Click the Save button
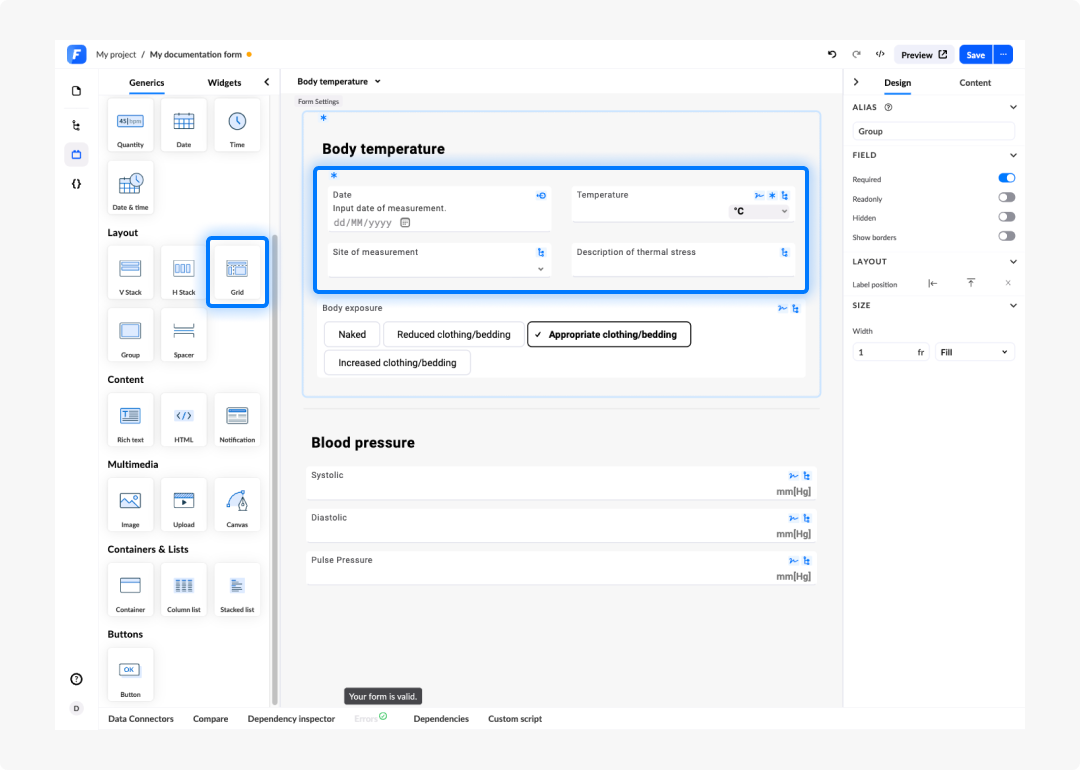The image size is (1080, 770). coord(975,55)
